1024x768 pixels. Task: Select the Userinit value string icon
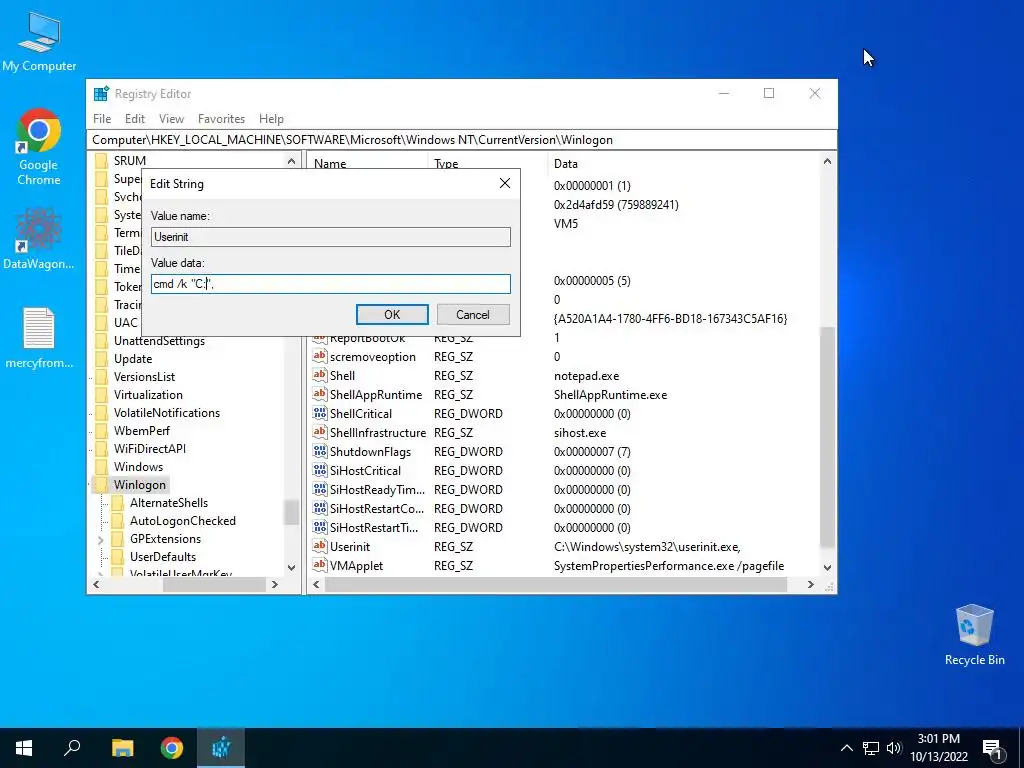coord(319,546)
